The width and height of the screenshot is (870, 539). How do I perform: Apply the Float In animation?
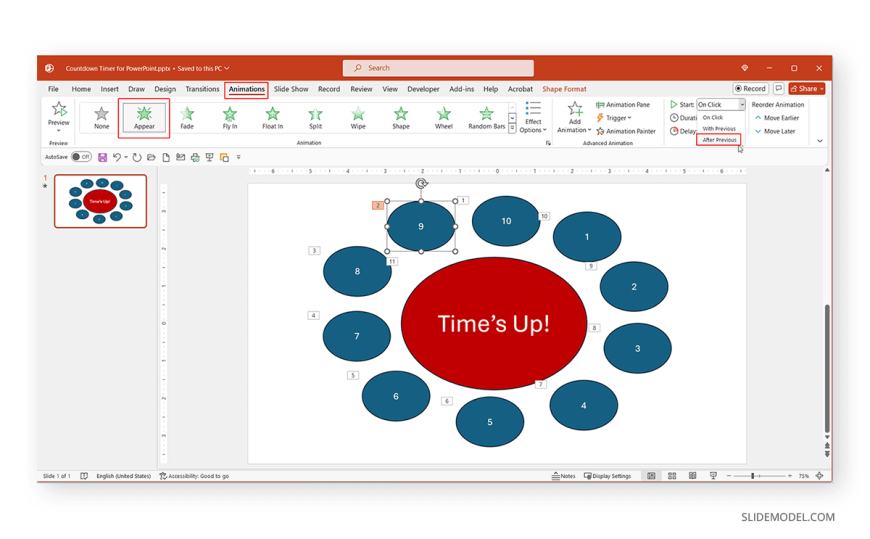coord(272,118)
